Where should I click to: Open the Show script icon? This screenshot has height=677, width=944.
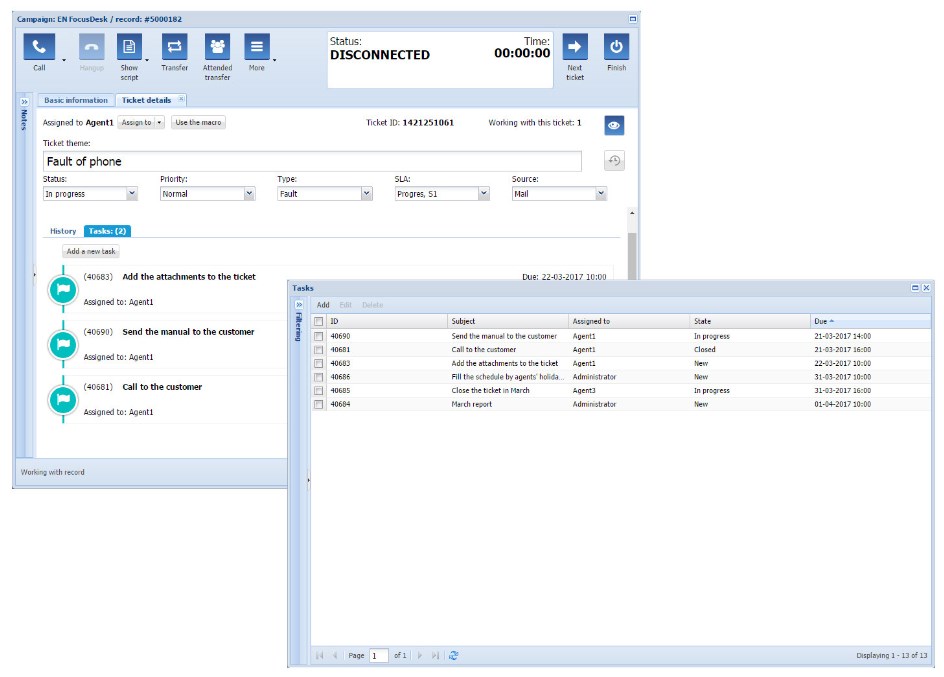(129, 47)
